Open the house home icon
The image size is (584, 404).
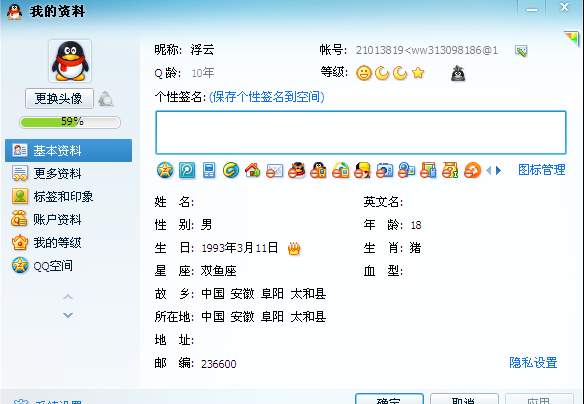(x=253, y=171)
